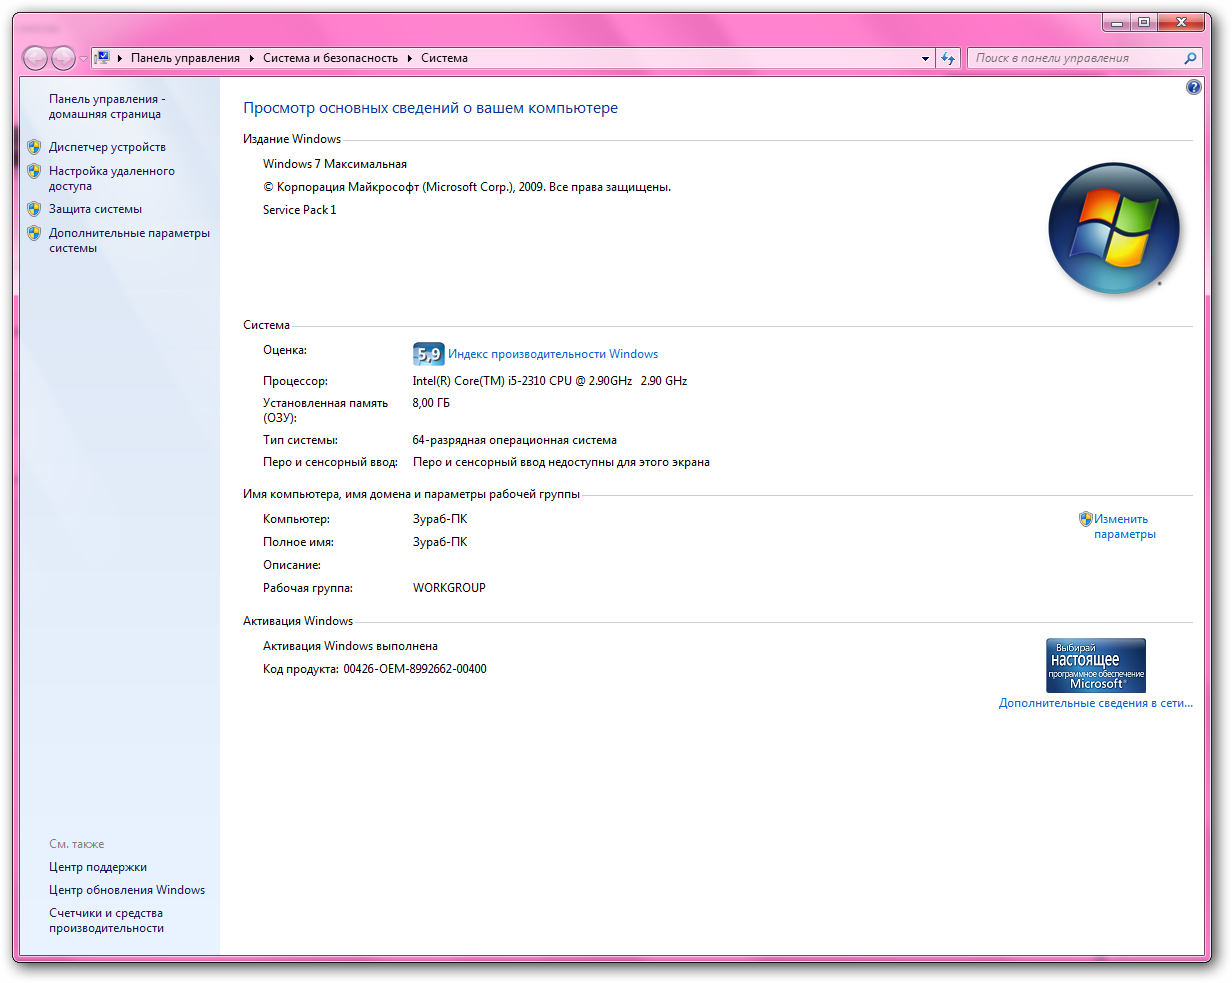Image resolution: width=1232 pixels, height=983 pixels.
Task: Expand arrow after Панель управления breadcrumb
Action: click(252, 58)
